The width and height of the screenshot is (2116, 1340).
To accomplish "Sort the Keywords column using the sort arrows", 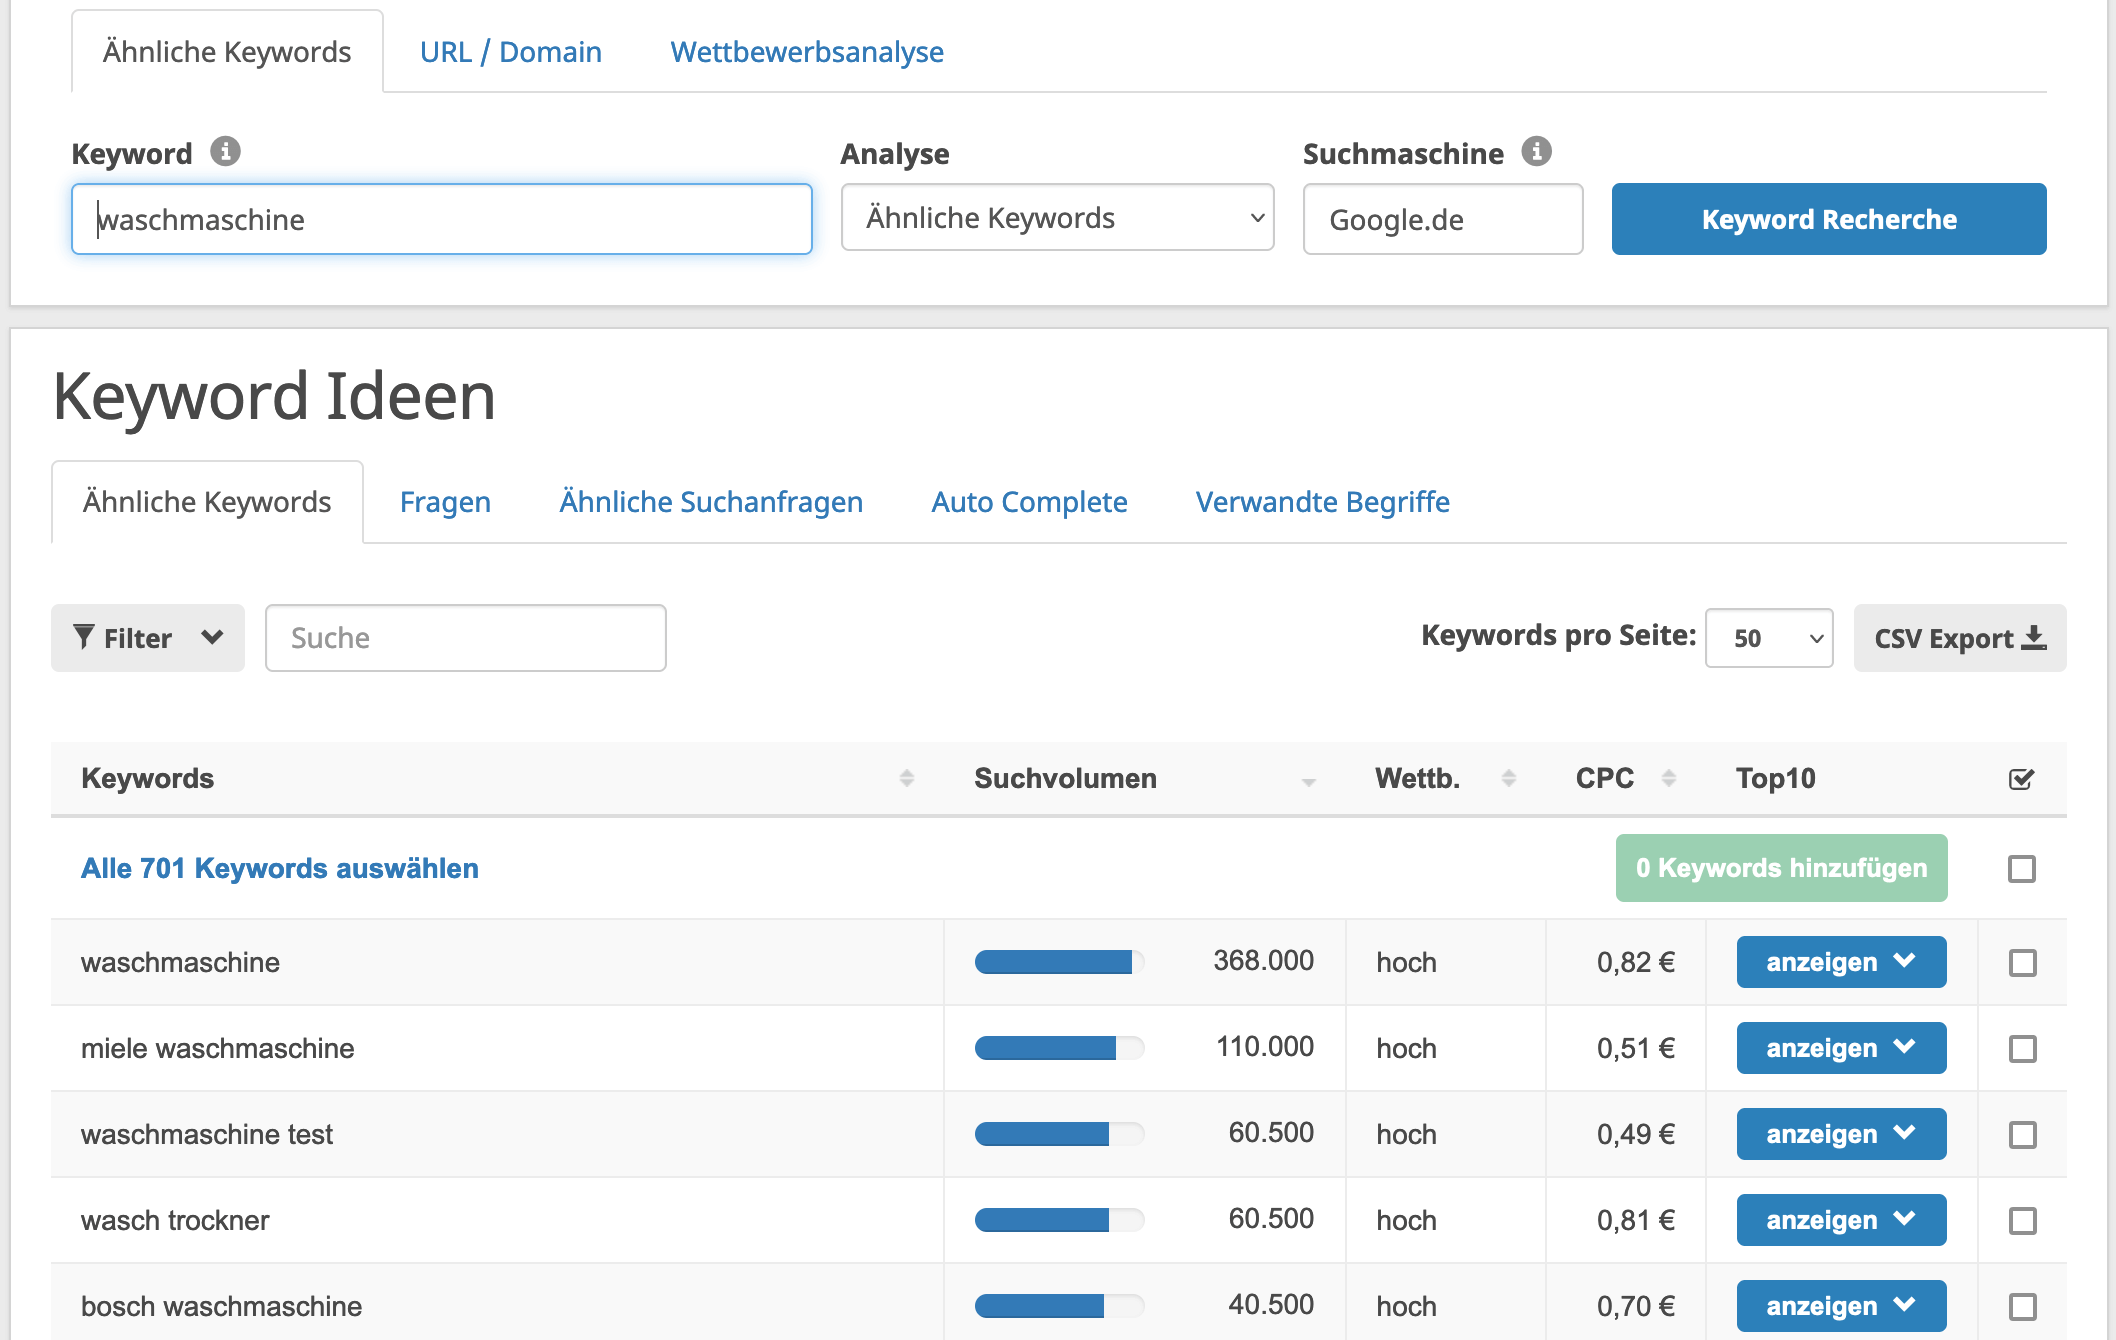I will pos(906,777).
